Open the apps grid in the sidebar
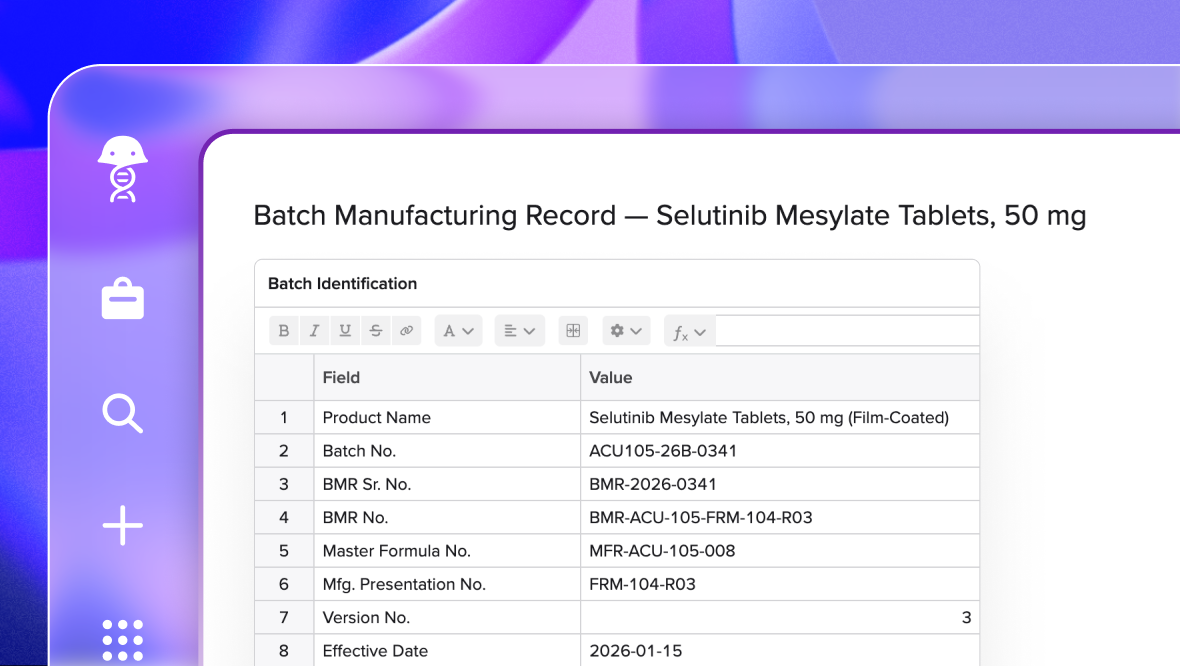 tap(122, 640)
